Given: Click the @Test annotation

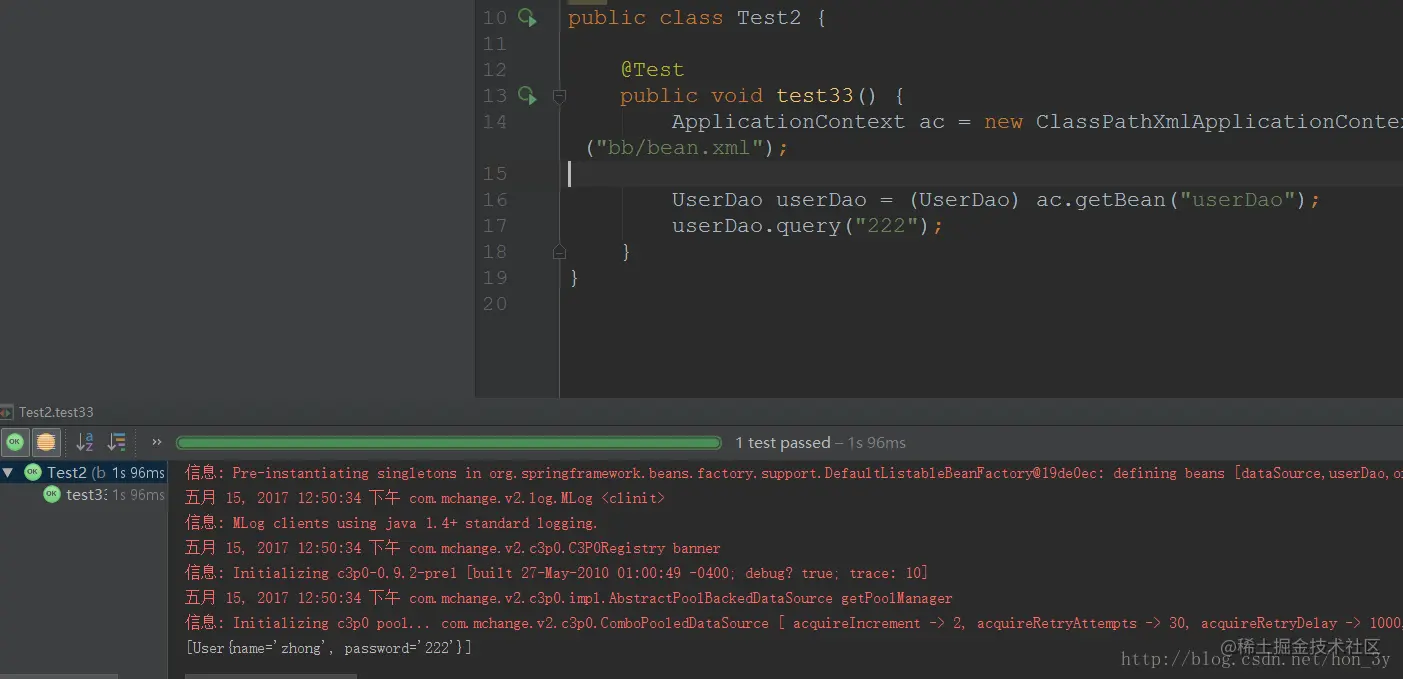Looking at the screenshot, I should click(652, 70).
